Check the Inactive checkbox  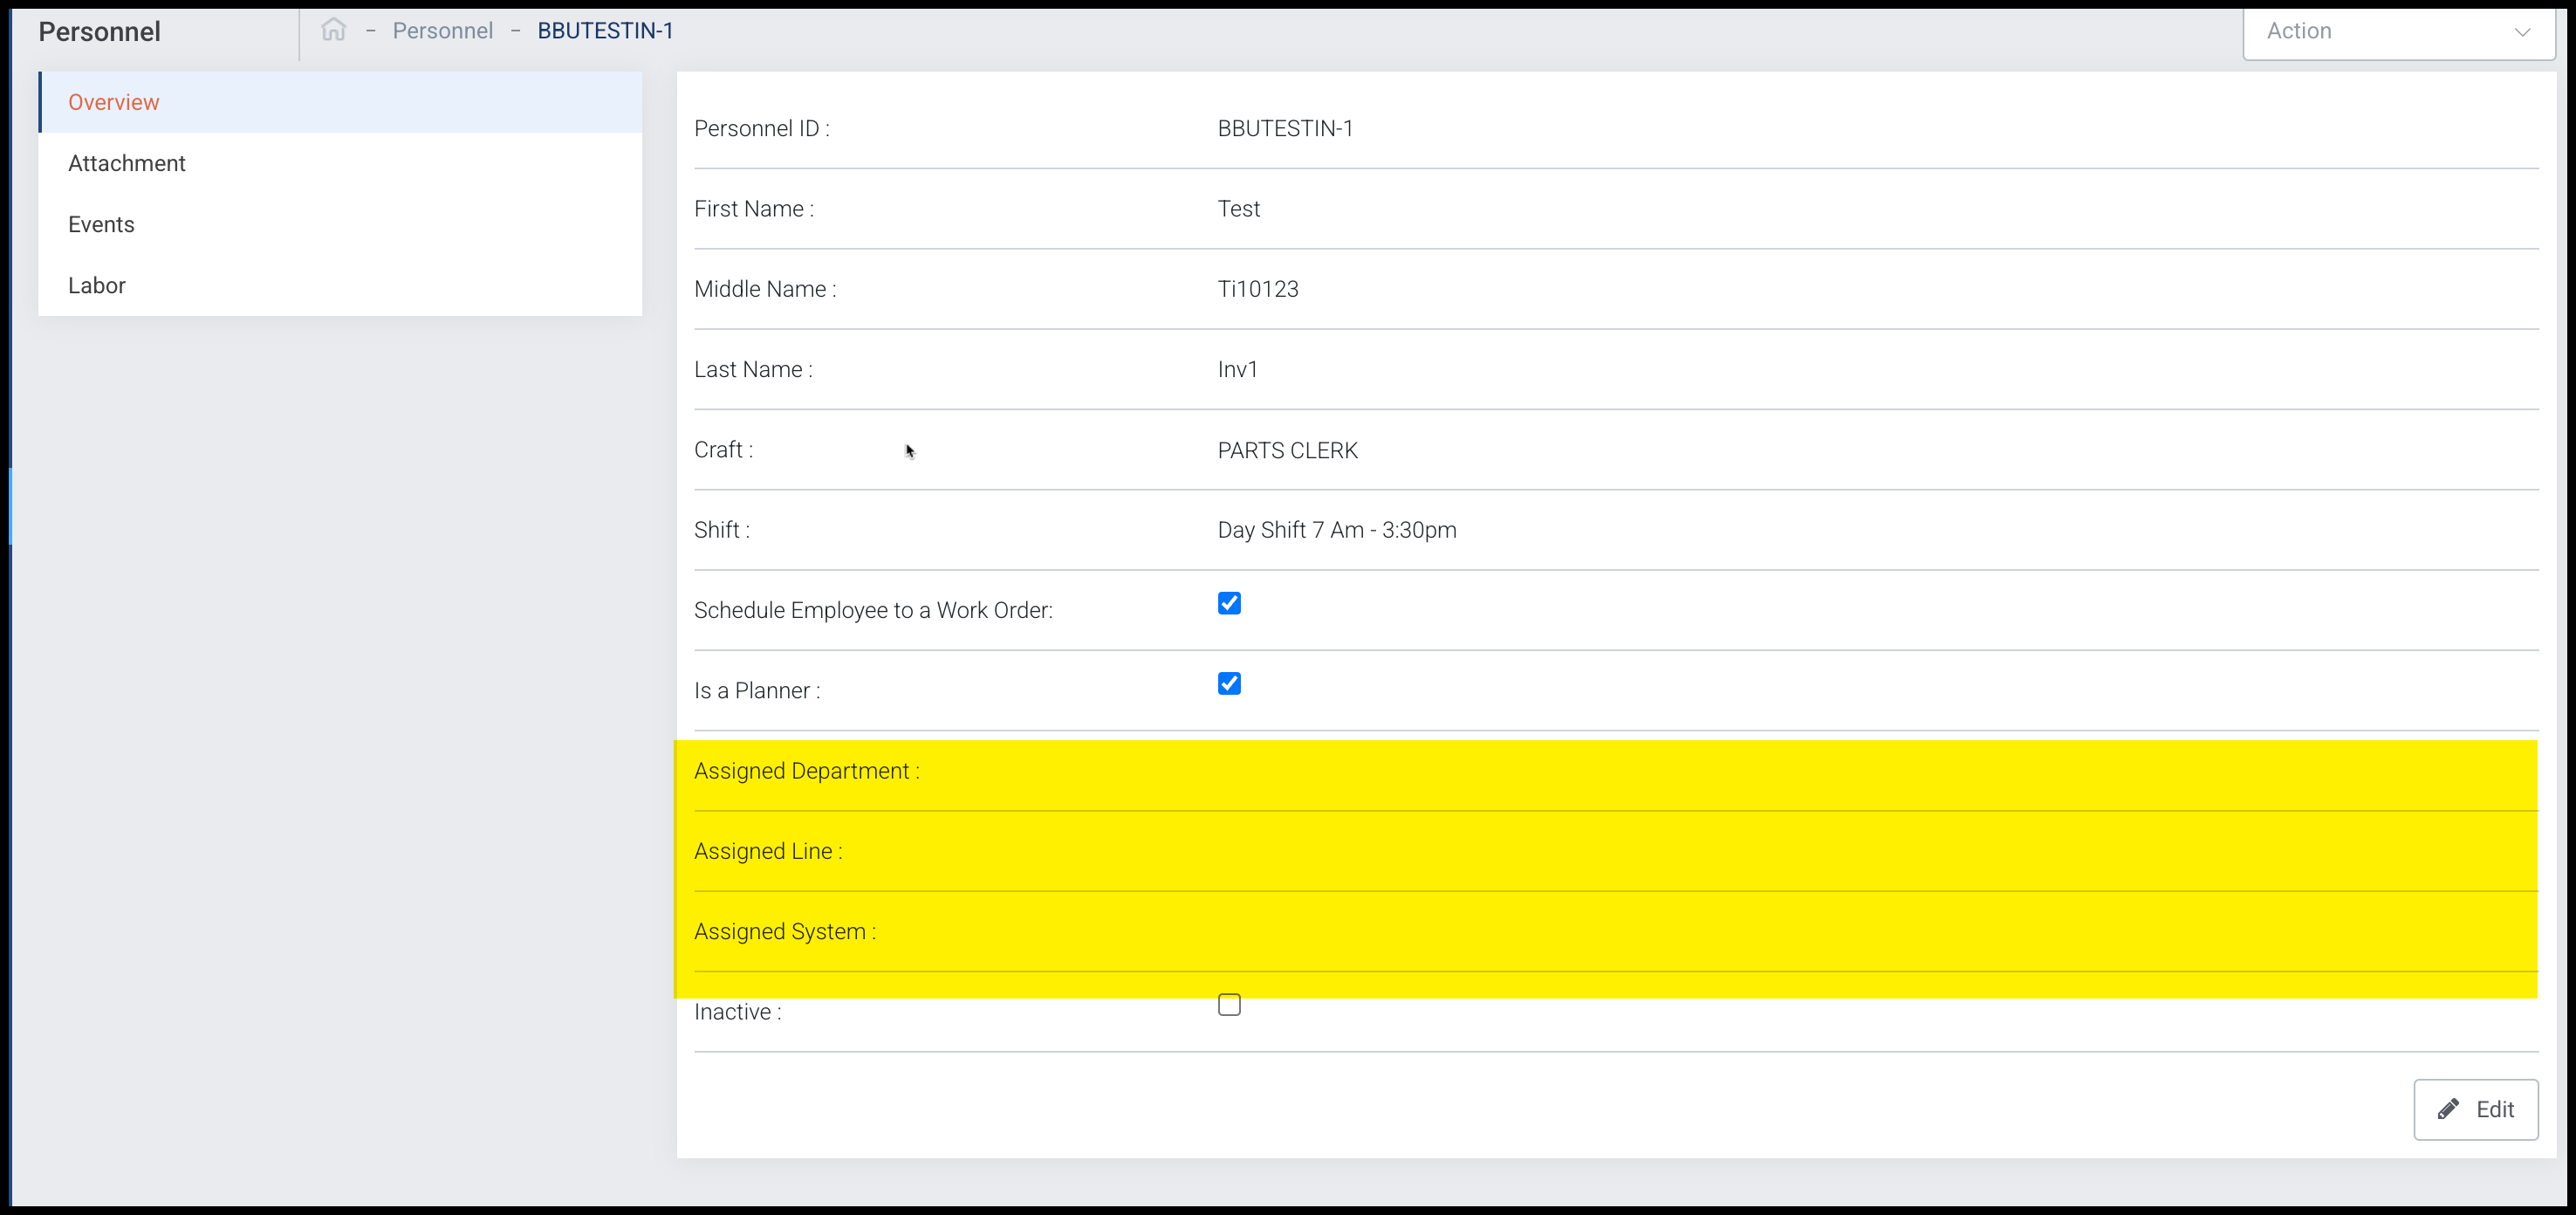(x=1229, y=1004)
